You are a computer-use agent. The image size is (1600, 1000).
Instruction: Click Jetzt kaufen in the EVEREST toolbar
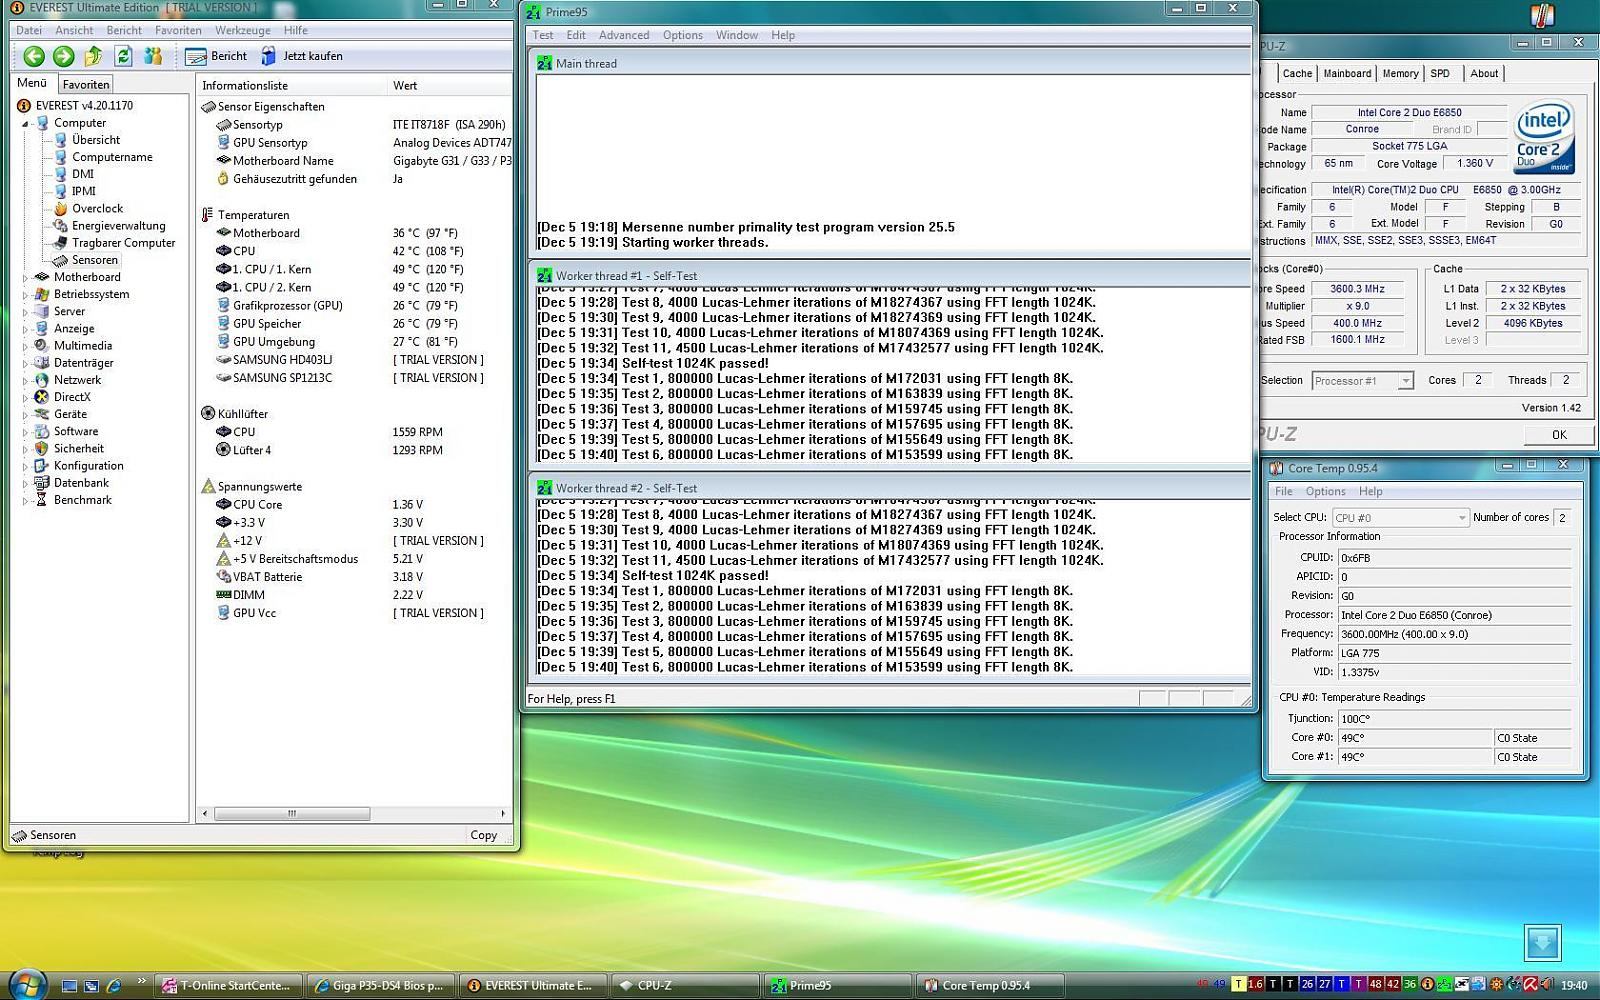[302, 57]
